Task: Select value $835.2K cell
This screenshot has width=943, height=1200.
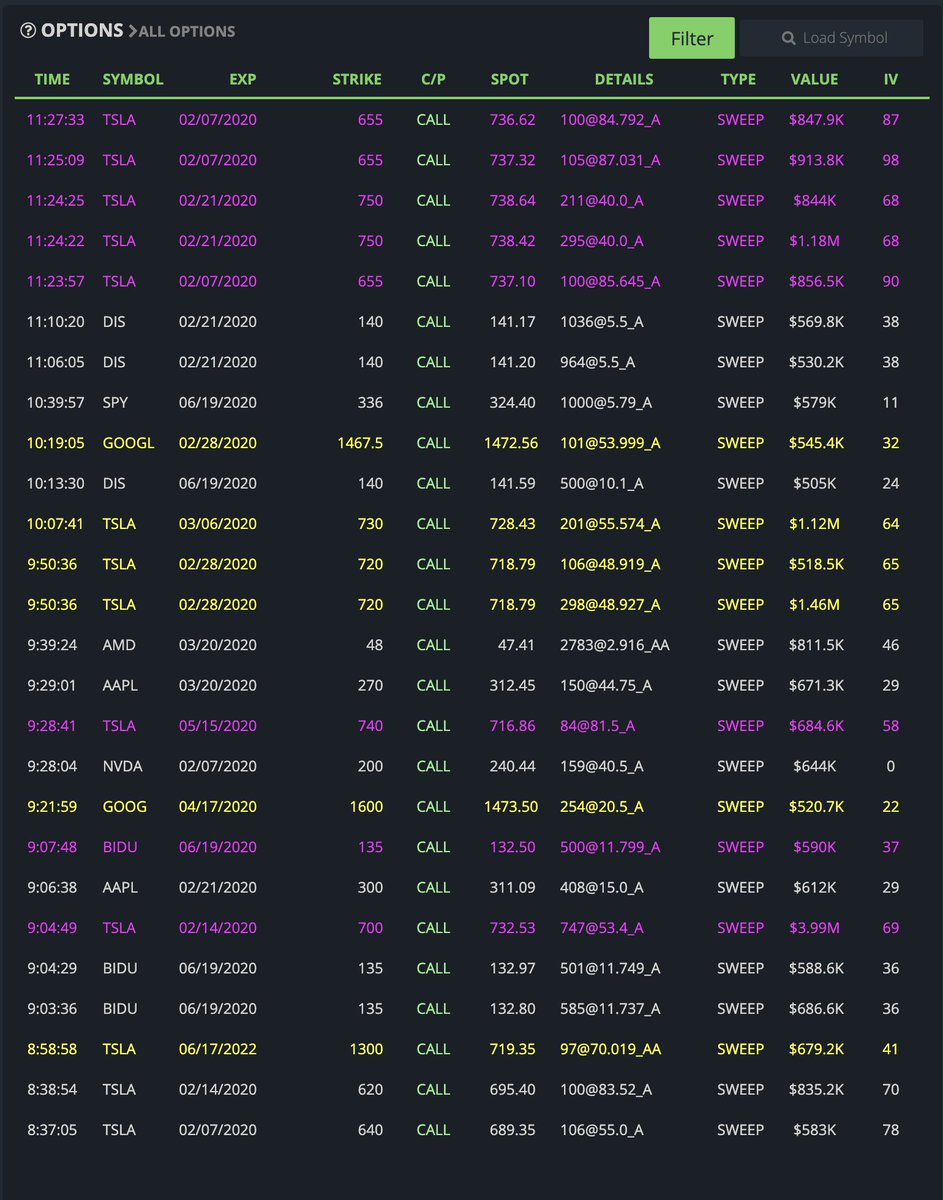Action: point(817,1090)
